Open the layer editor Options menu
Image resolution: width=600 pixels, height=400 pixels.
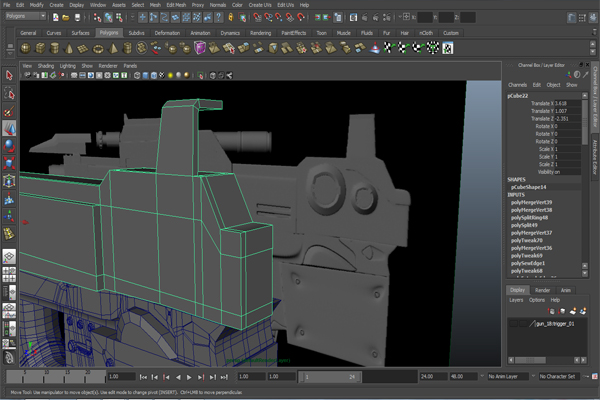tap(537, 300)
